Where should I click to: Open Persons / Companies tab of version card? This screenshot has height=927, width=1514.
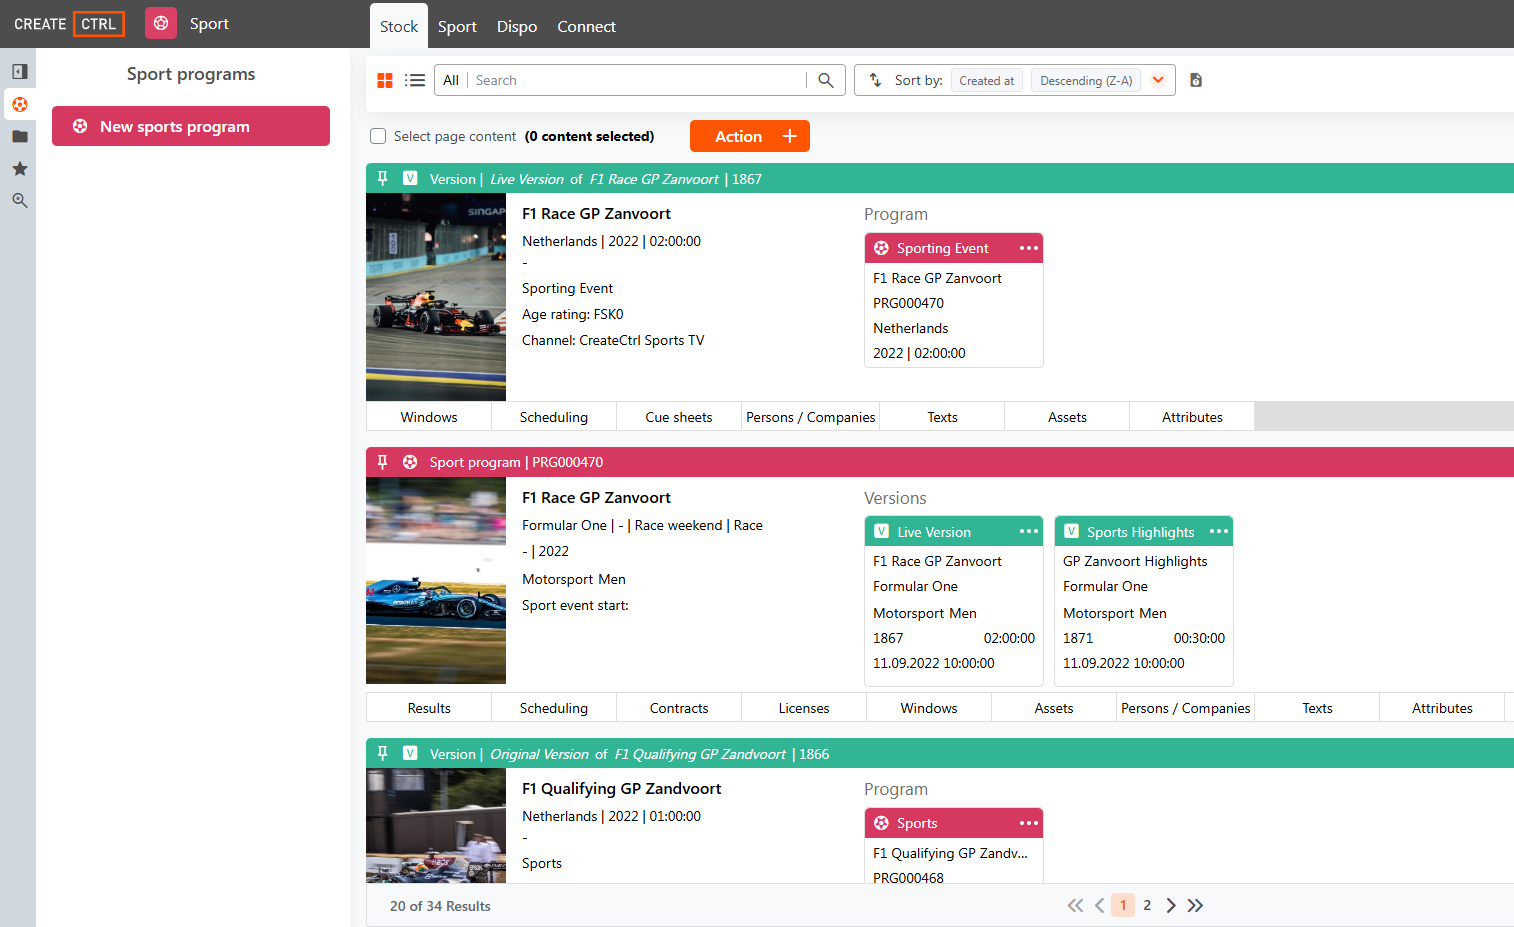coord(810,417)
